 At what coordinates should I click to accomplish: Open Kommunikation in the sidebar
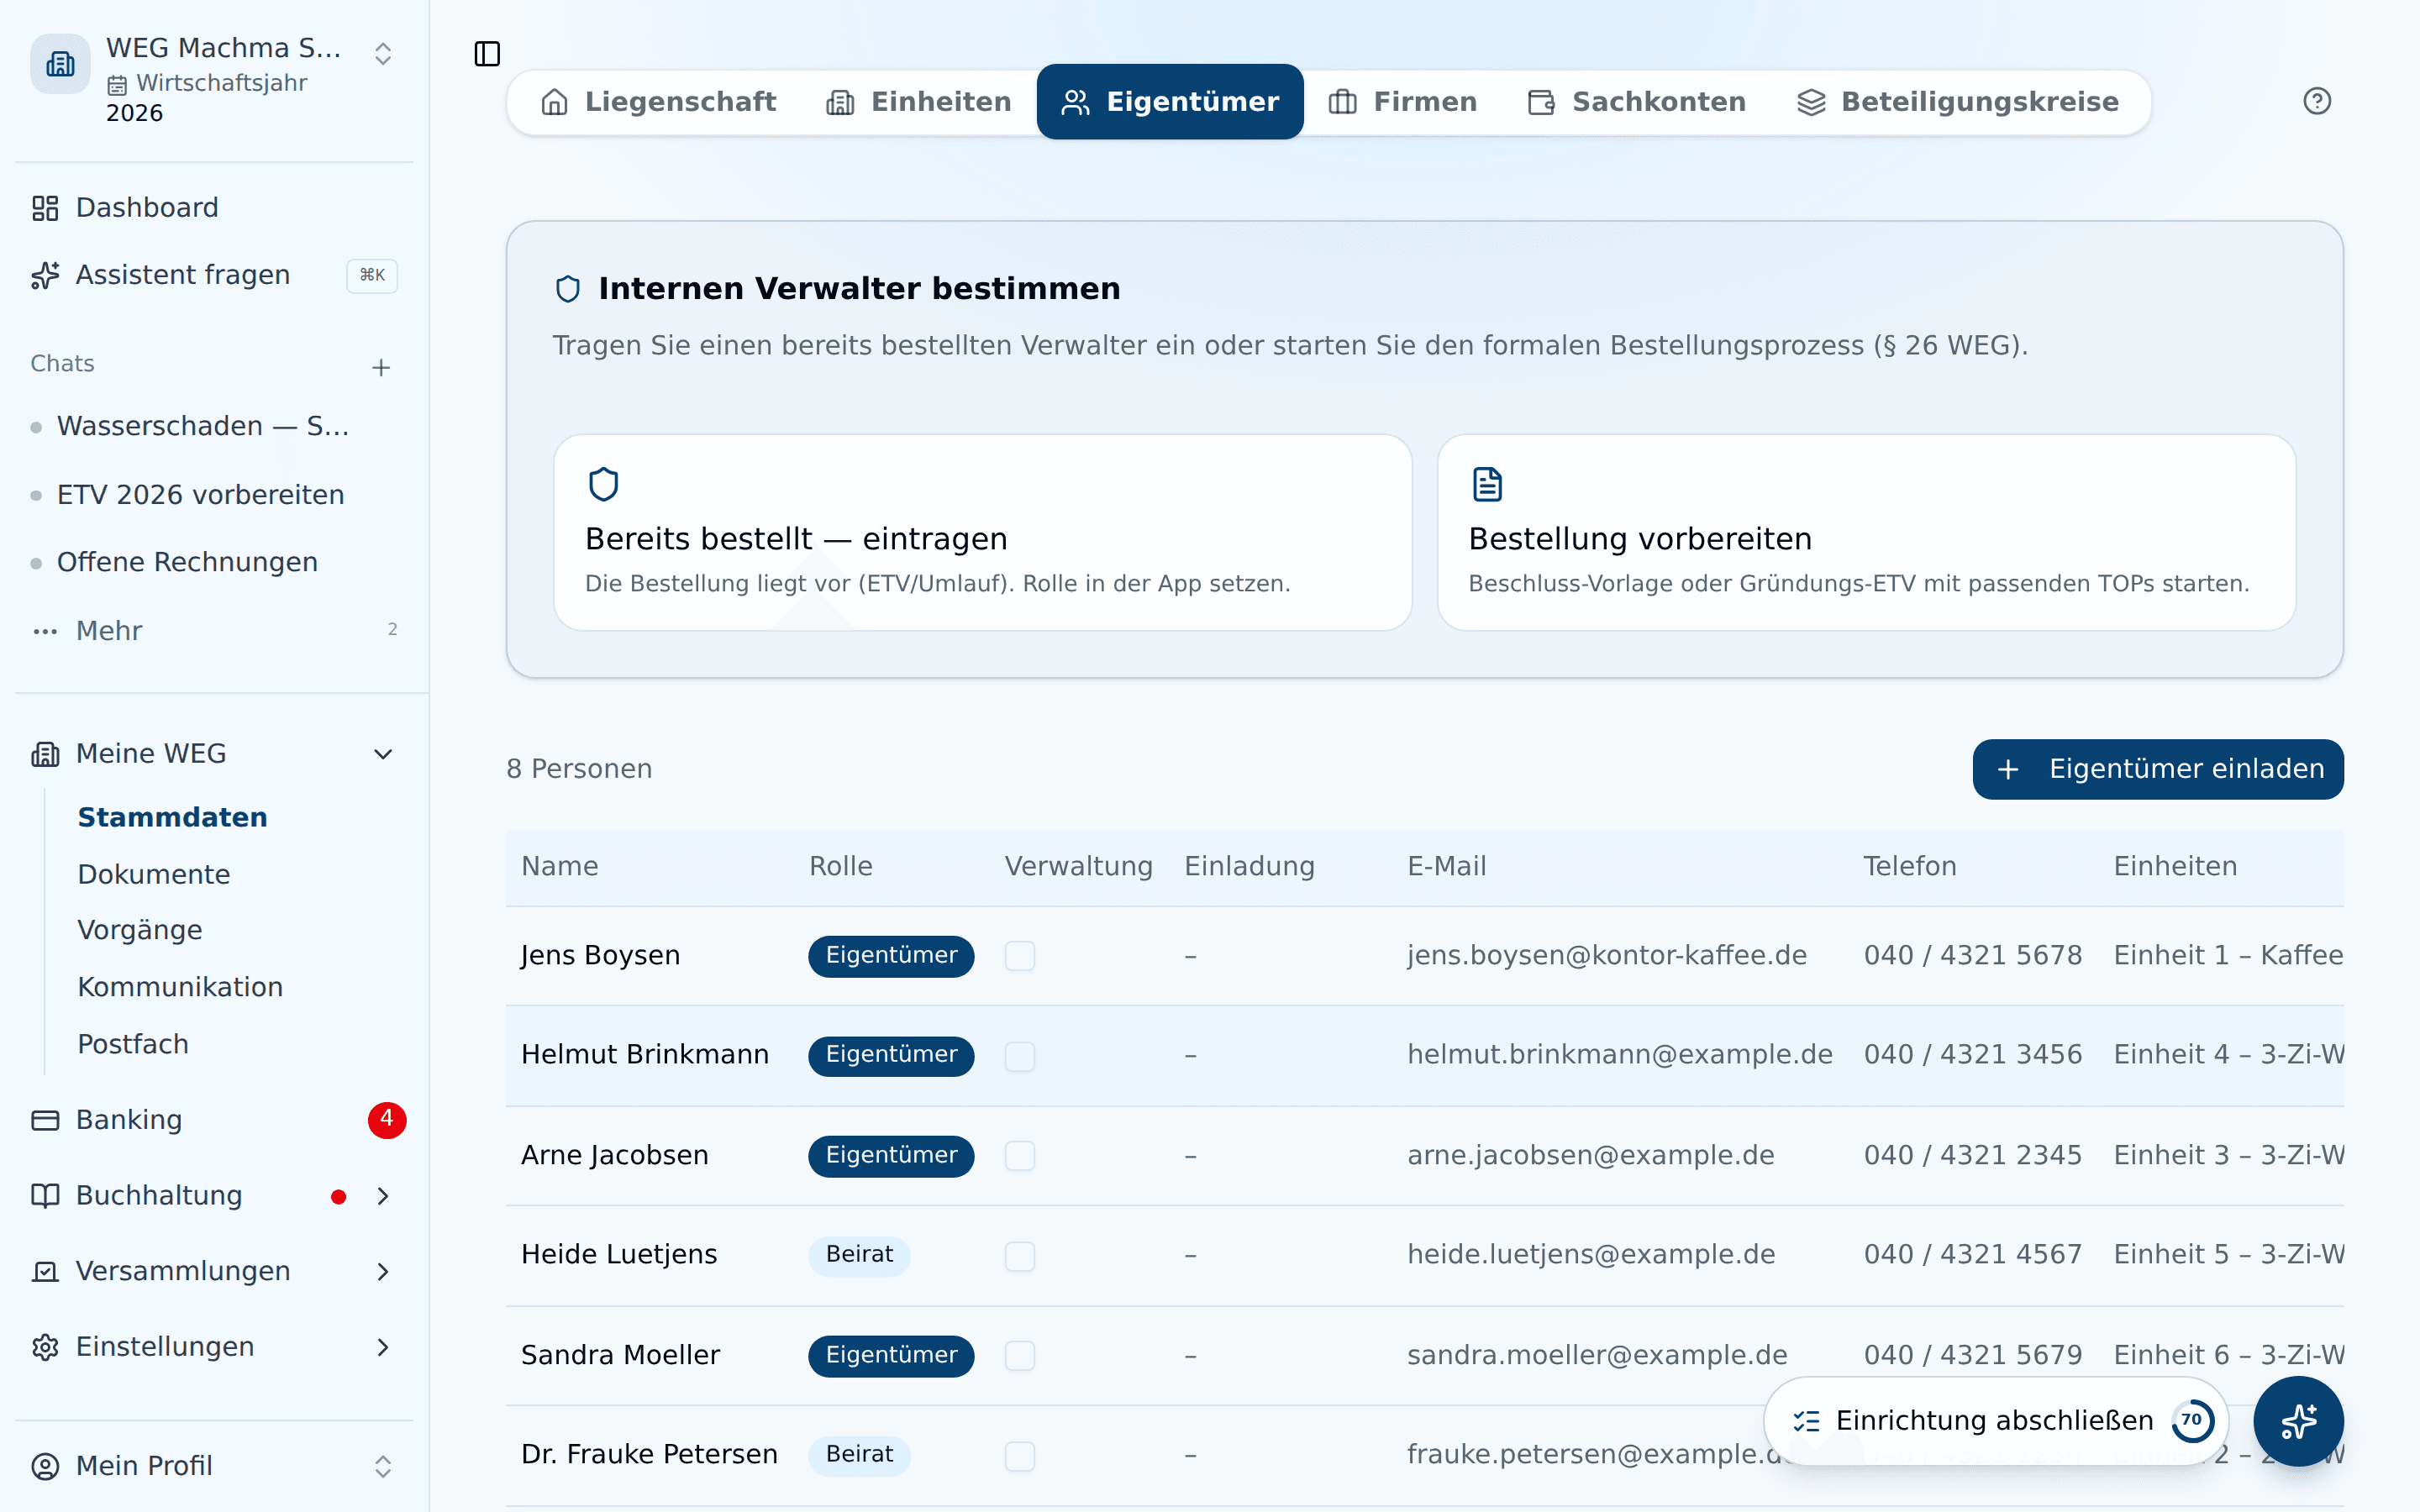click(180, 988)
